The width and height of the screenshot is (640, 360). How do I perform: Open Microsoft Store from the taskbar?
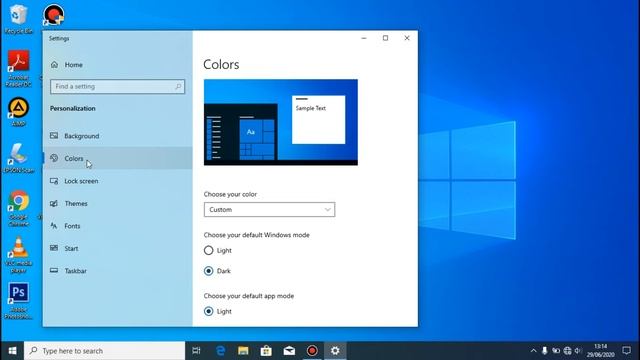tap(266, 351)
